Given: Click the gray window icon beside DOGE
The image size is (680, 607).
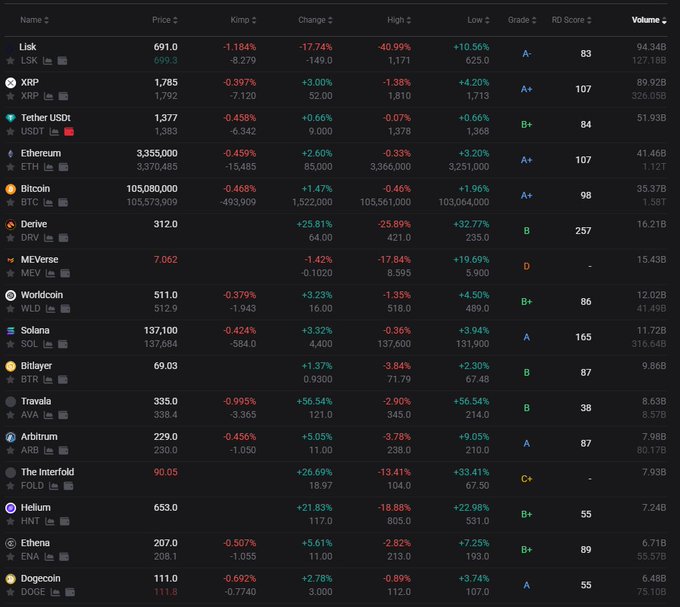Looking at the screenshot, I should pos(70,592).
